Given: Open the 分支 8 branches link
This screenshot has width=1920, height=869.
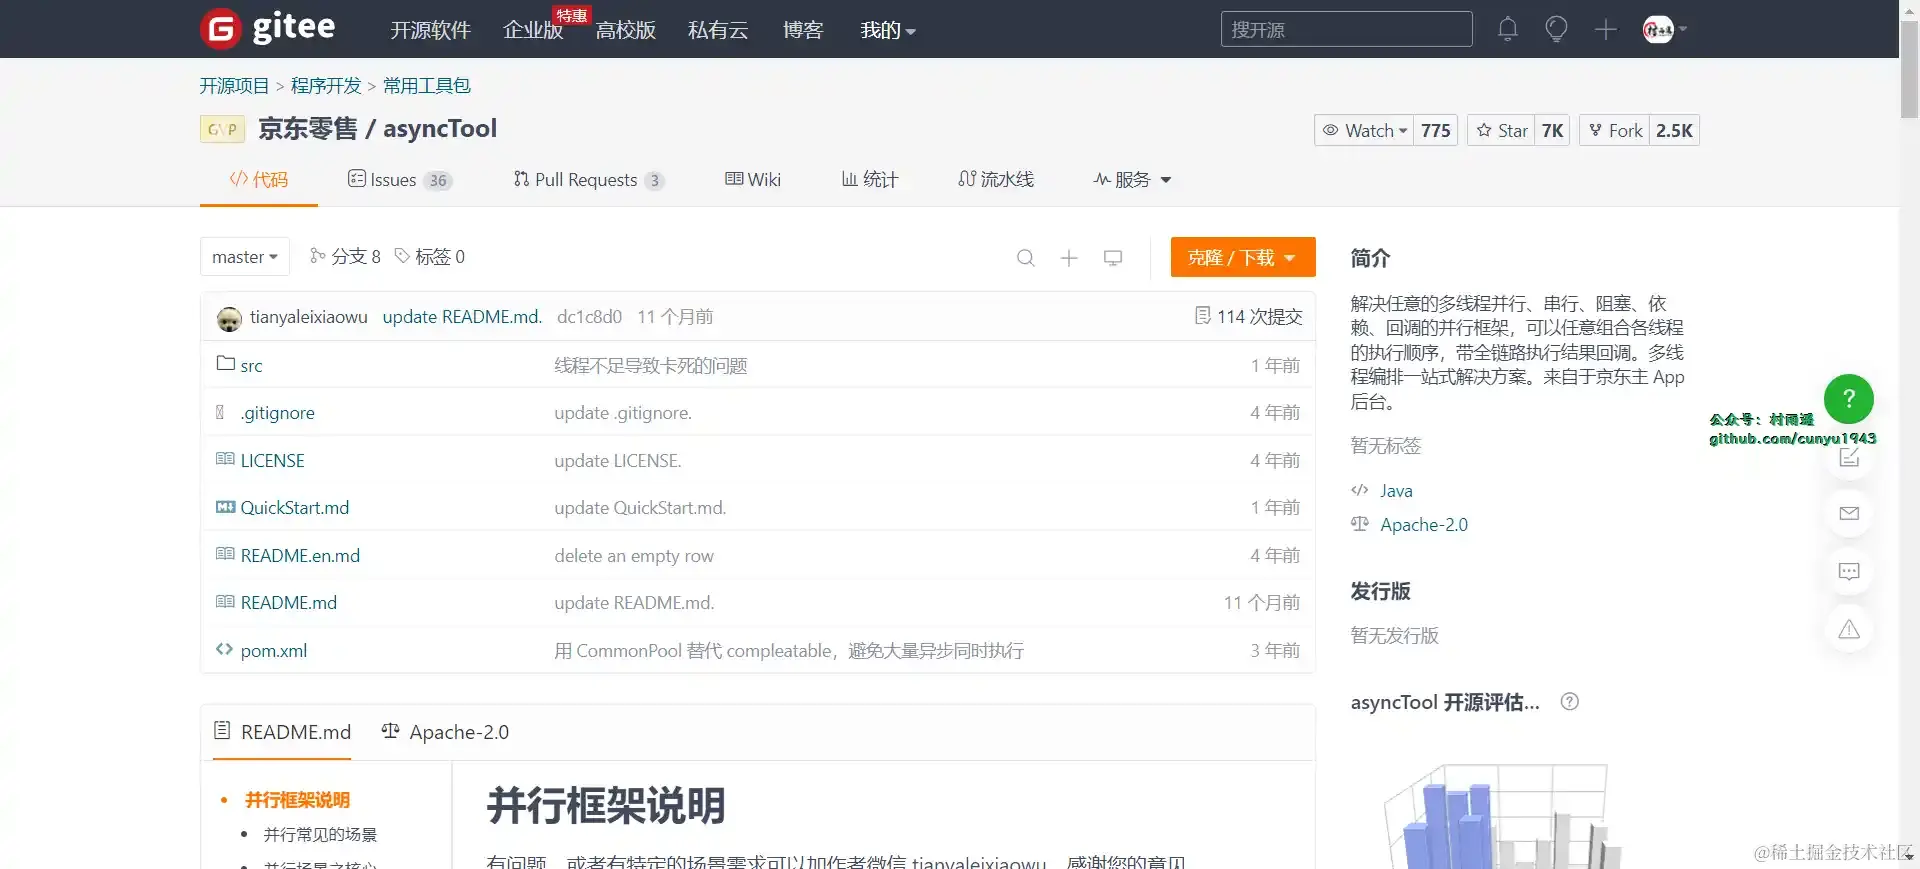Looking at the screenshot, I should (x=345, y=257).
